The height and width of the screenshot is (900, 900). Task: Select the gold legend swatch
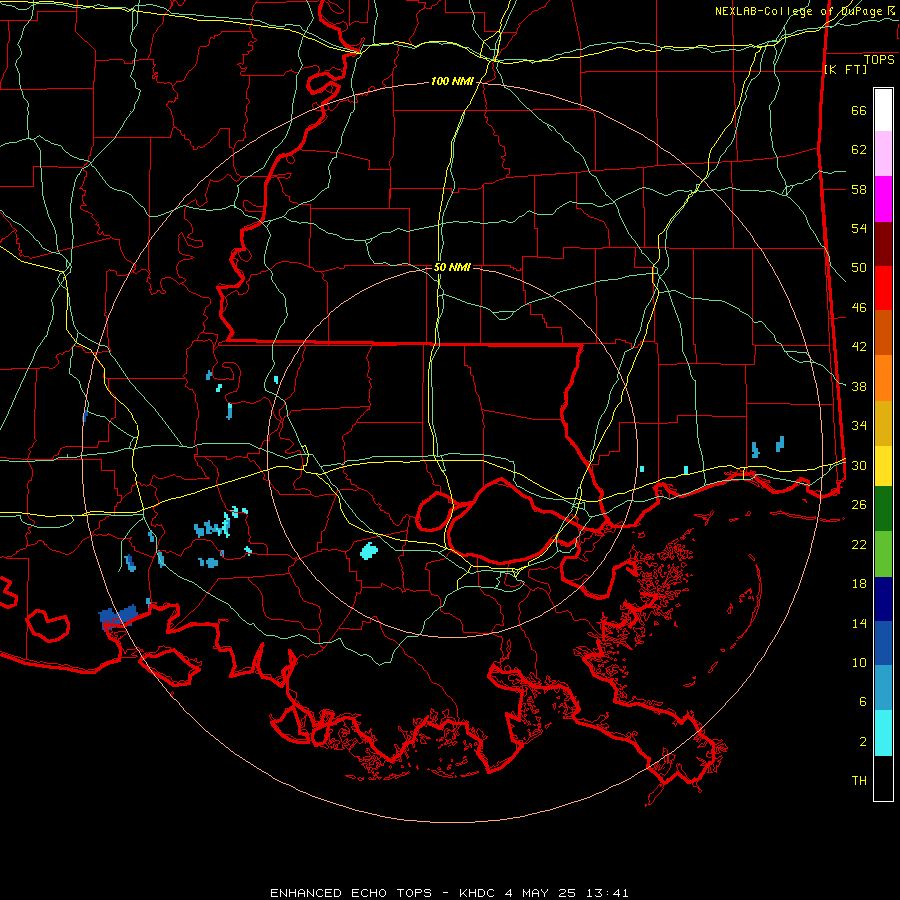pos(883,423)
